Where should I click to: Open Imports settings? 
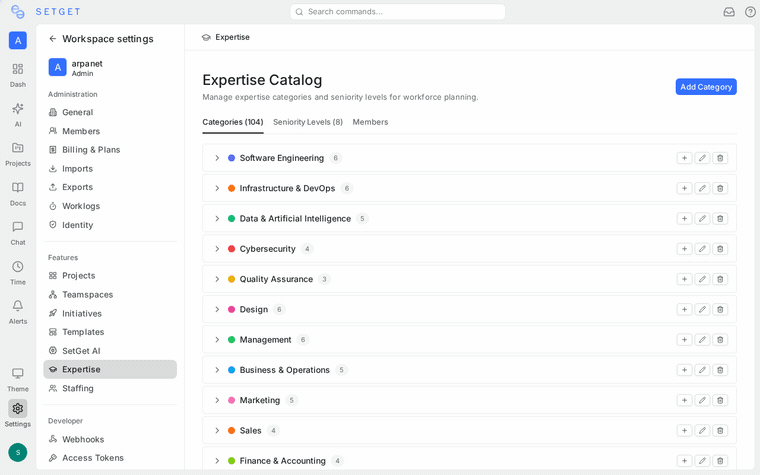coord(110,169)
